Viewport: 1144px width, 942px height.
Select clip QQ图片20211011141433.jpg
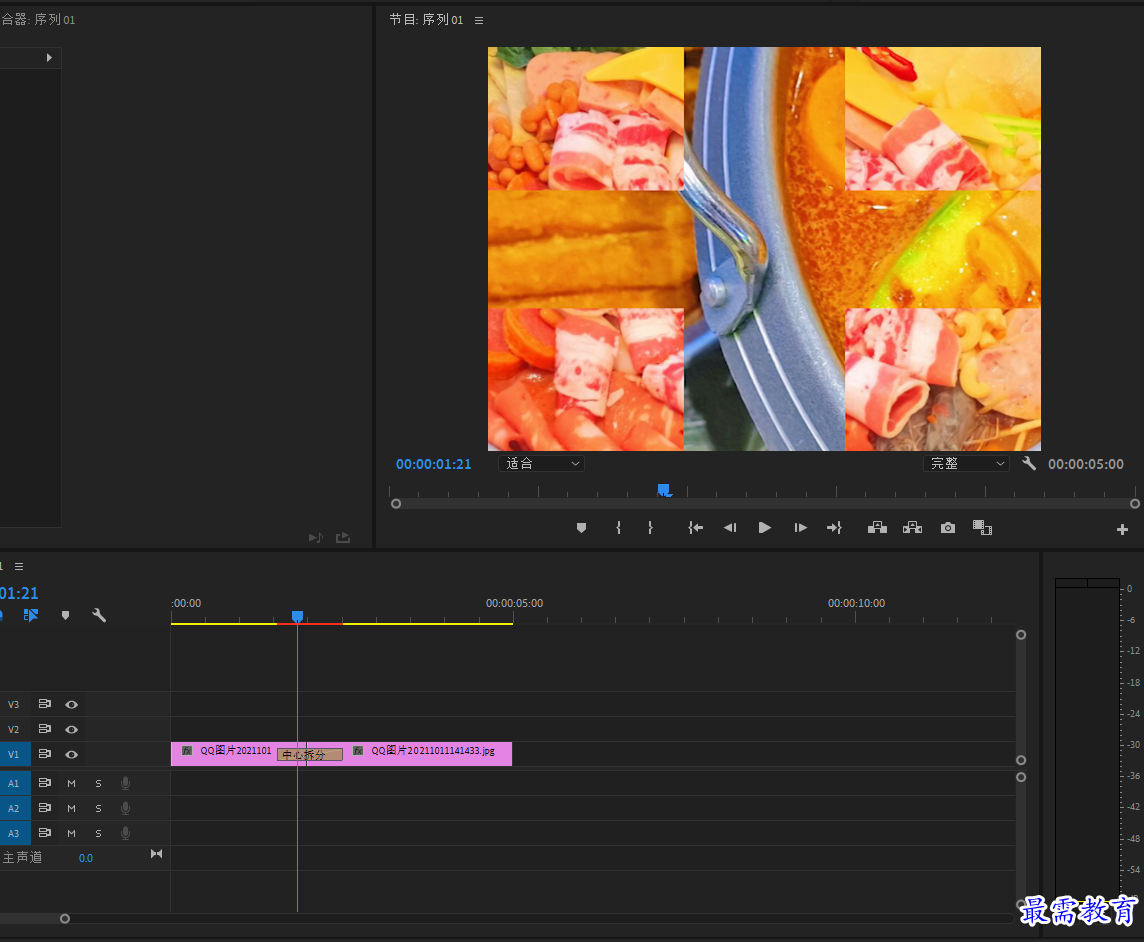[428, 754]
